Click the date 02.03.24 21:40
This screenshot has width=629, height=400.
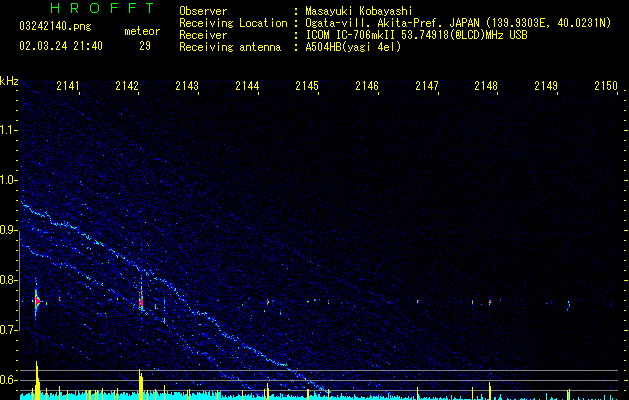pos(61,46)
